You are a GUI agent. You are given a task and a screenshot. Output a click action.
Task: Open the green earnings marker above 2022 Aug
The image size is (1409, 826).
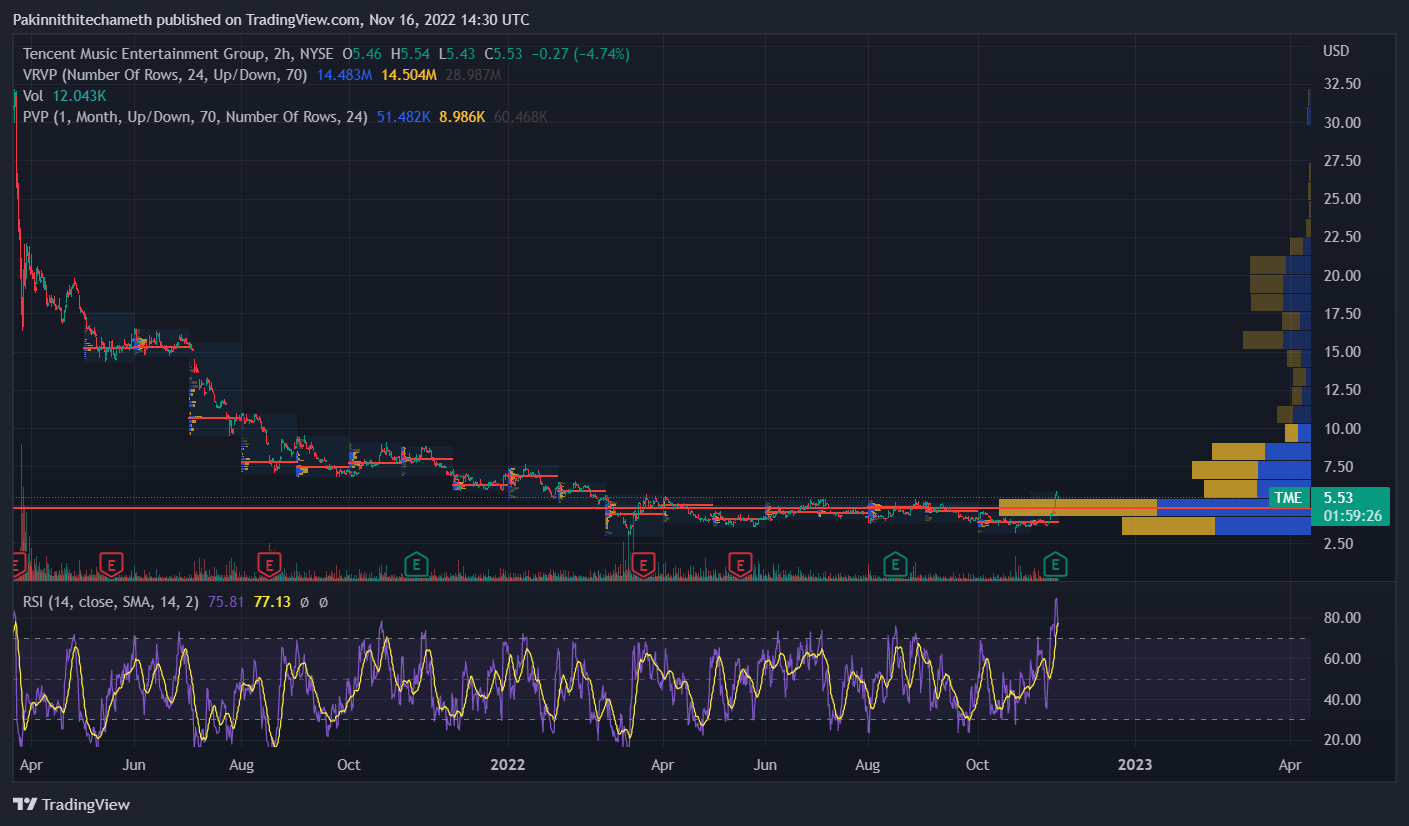(x=896, y=565)
